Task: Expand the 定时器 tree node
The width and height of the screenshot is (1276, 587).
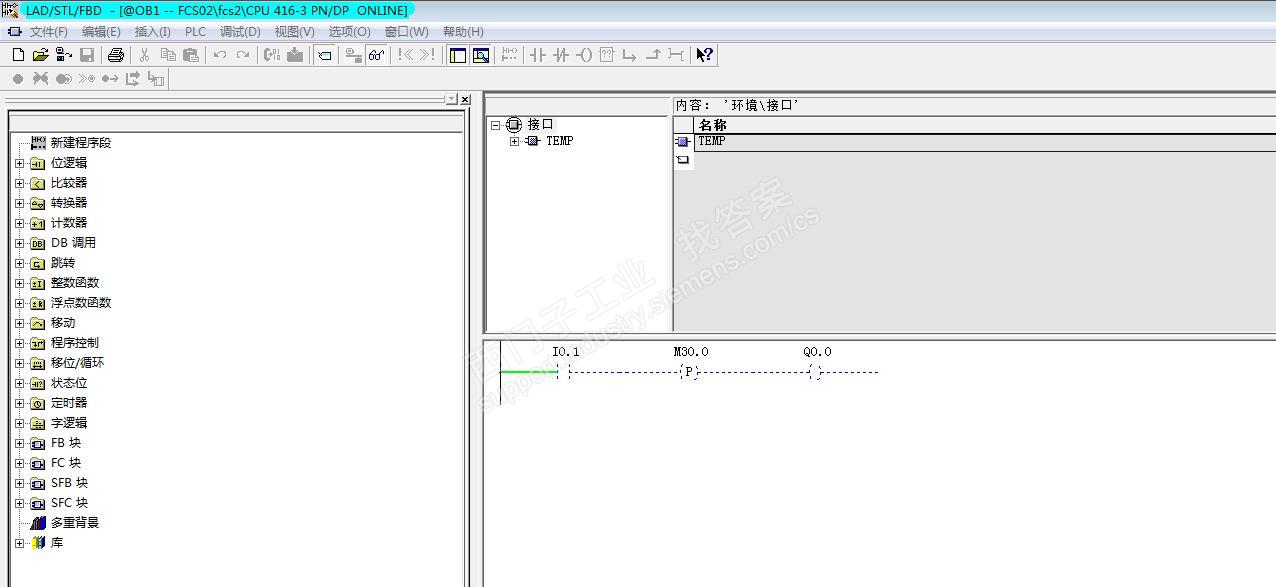Action: [19, 403]
